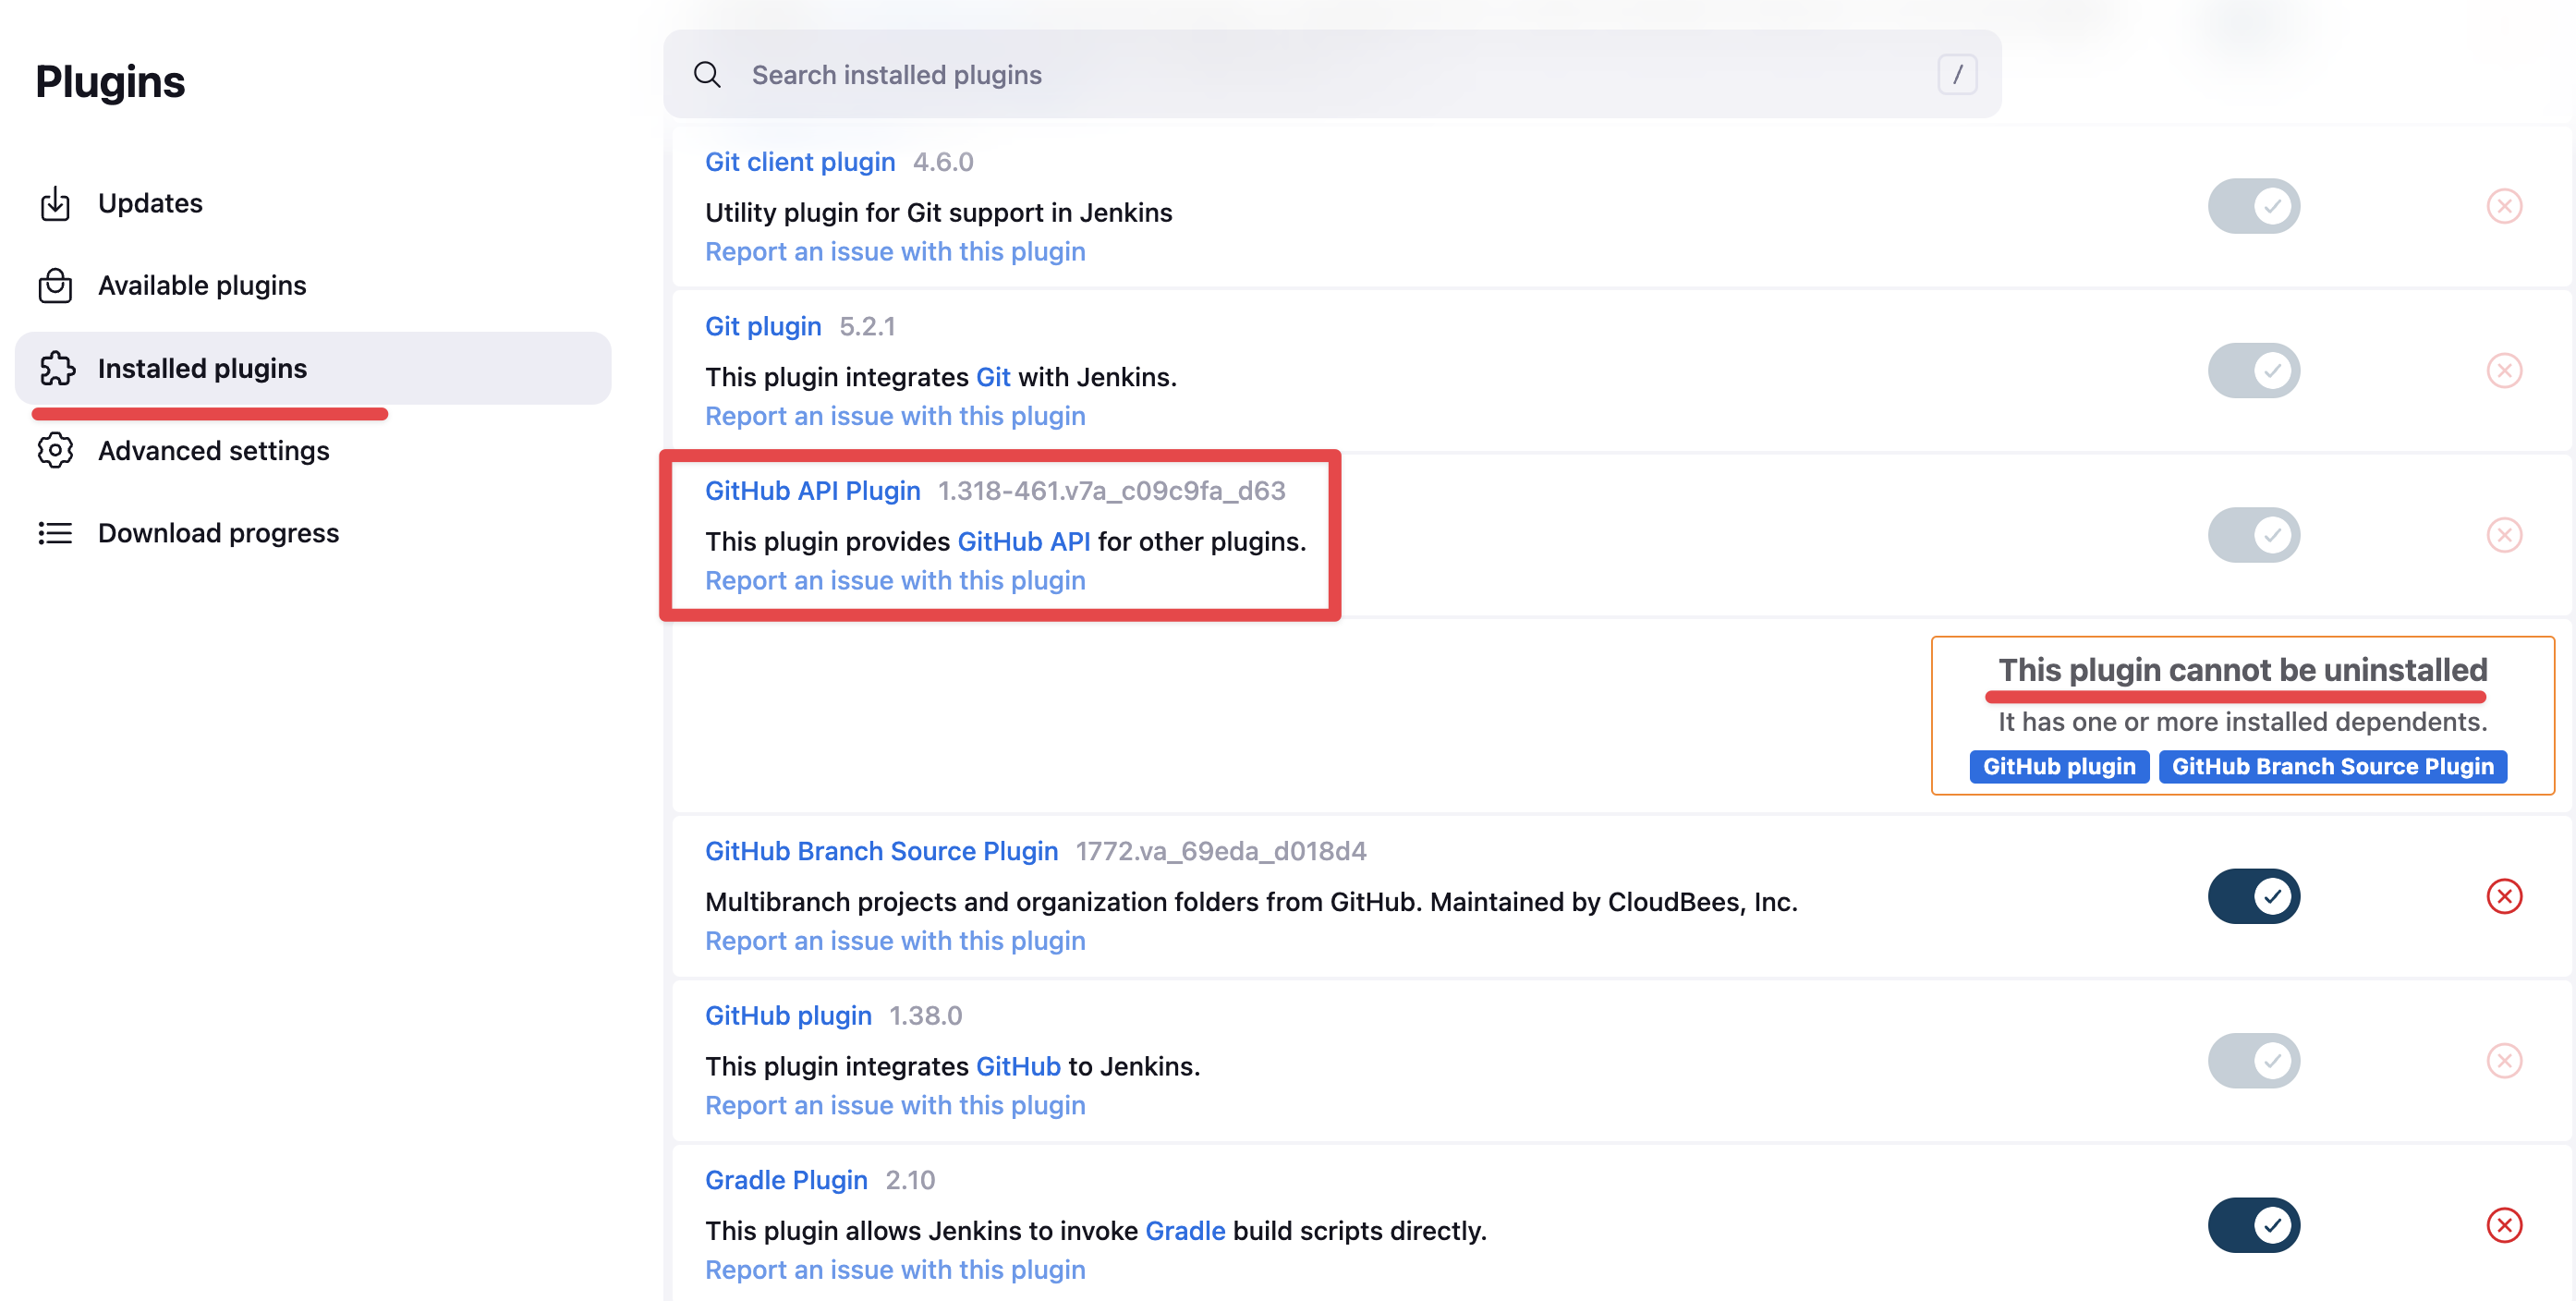Open the GitHub plugin title link
Image resolution: width=2576 pixels, height=1301 pixels.
click(788, 1016)
